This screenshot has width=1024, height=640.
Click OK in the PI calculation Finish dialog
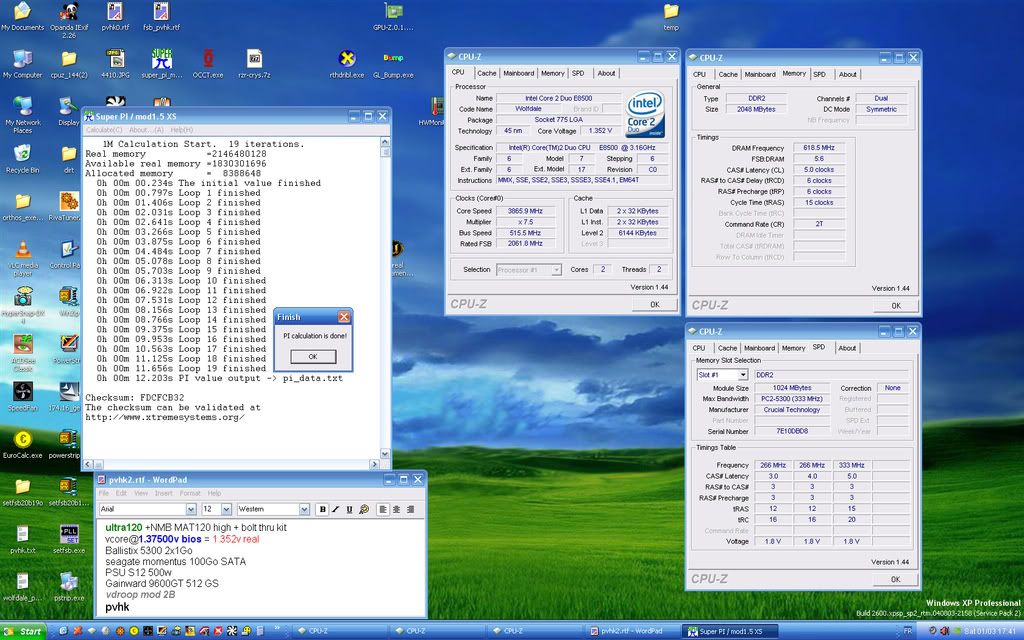pyautogui.click(x=313, y=356)
